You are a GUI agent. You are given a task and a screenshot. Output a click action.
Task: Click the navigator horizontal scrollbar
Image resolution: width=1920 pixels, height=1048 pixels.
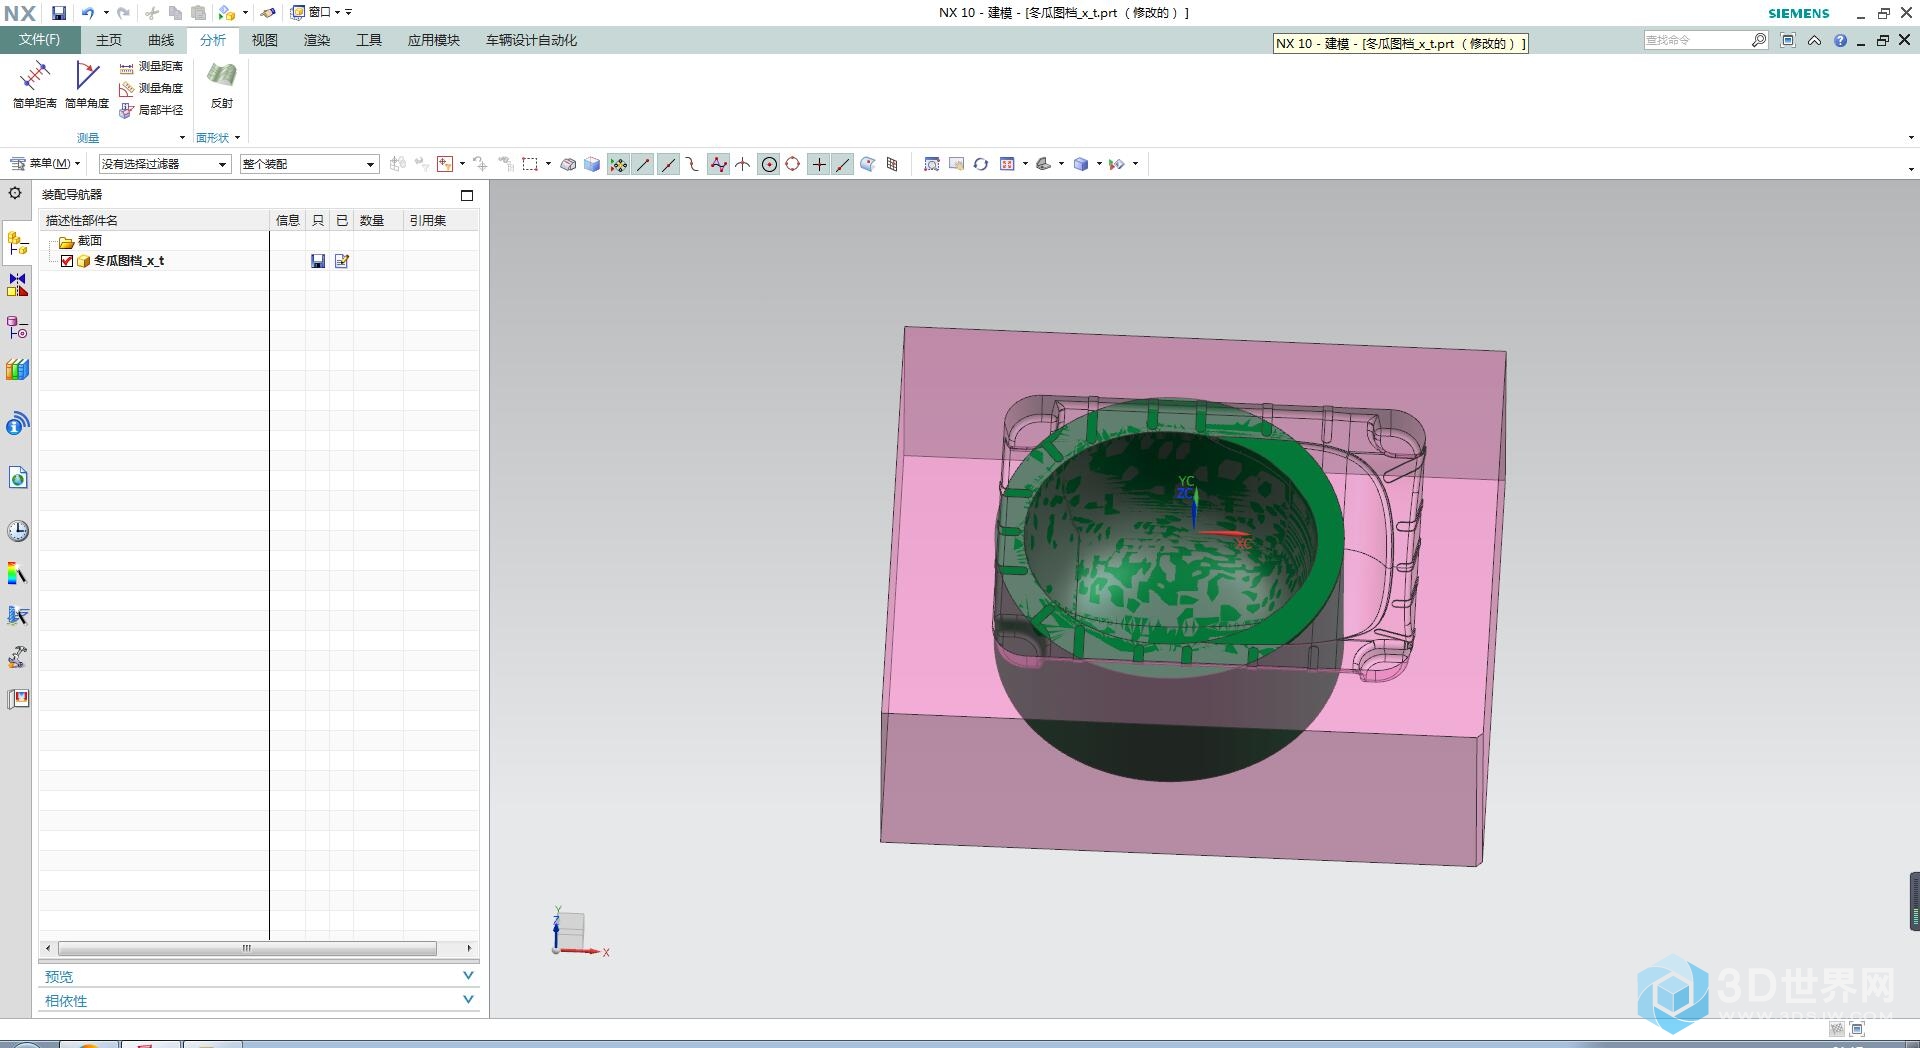247,948
